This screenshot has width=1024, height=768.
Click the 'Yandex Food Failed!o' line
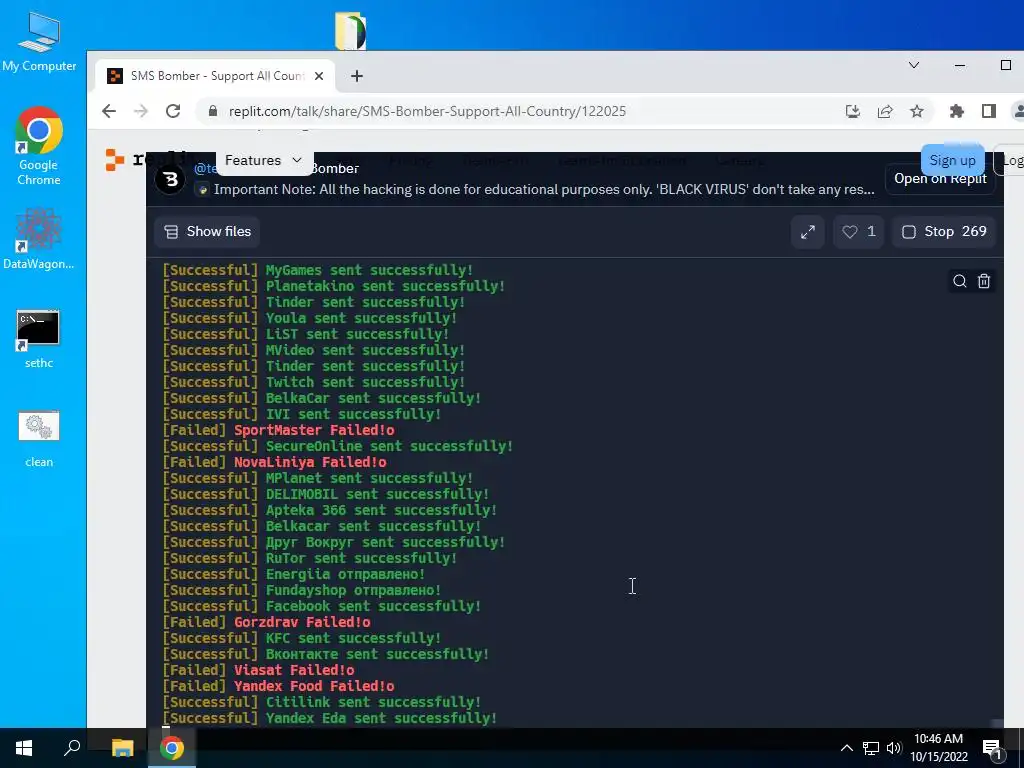(278, 686)
